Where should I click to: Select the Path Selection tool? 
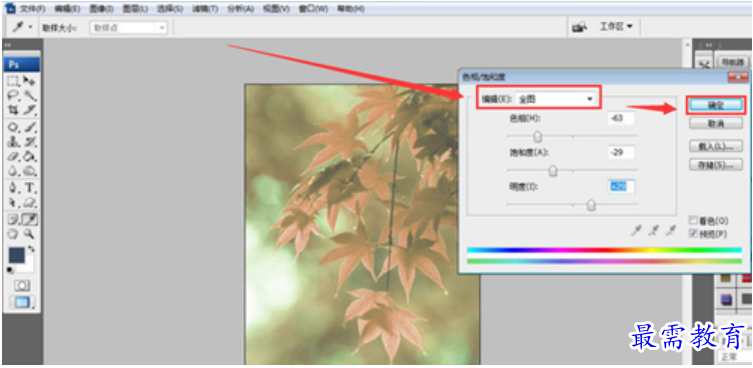tap(13, 202)
